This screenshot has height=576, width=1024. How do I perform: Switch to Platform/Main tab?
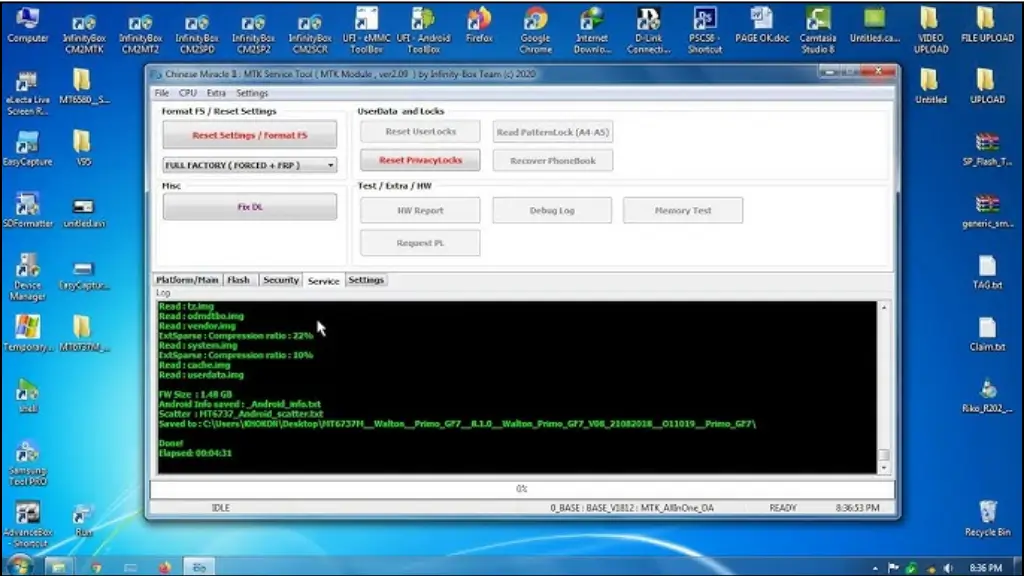(187, 280)
